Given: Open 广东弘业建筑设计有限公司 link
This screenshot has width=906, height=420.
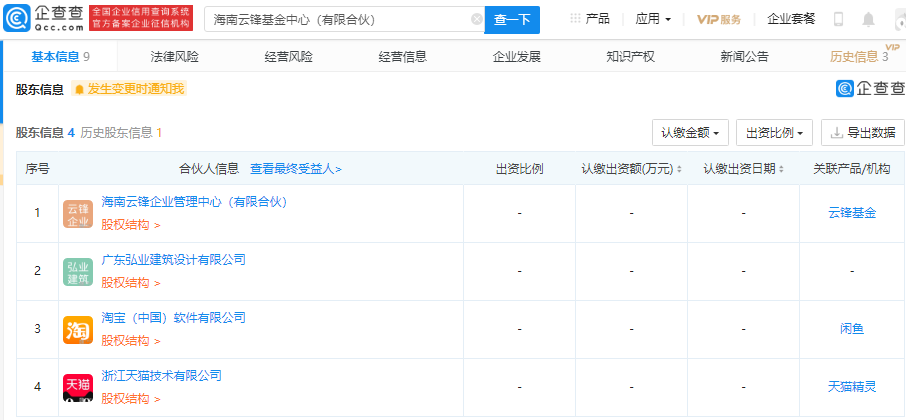Looking at the screenshot, I should [x=173, y=260].
